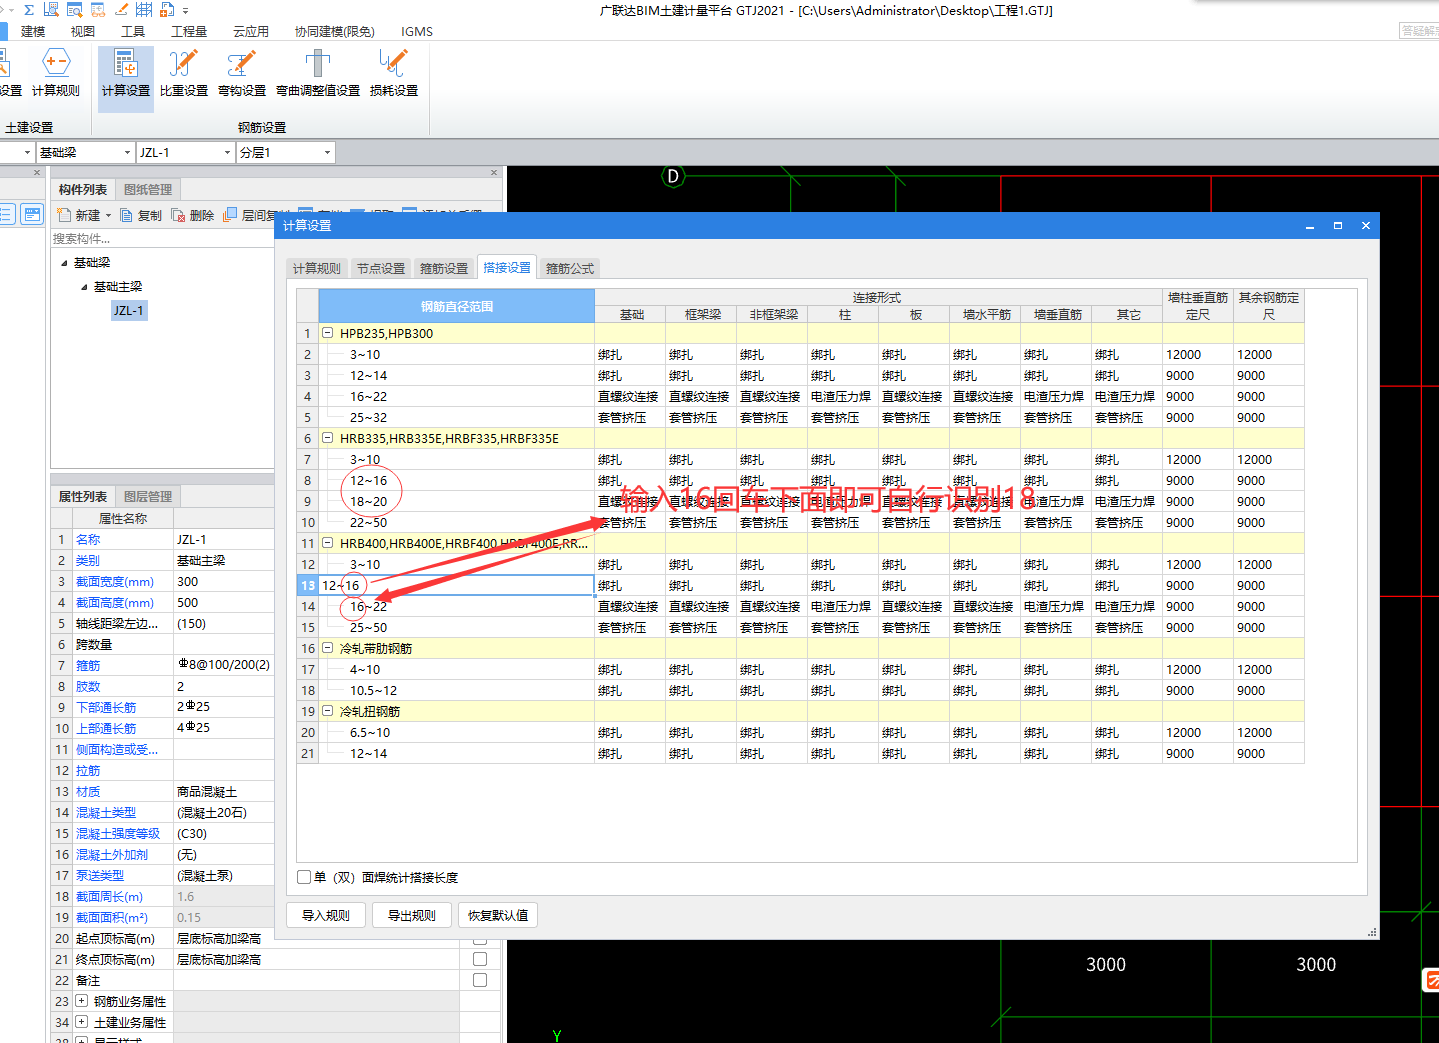The image size is (1439, 1043).
Task: Open the 建模 ribbon tab
Action: pyautogui.click(x=33, y=31)
